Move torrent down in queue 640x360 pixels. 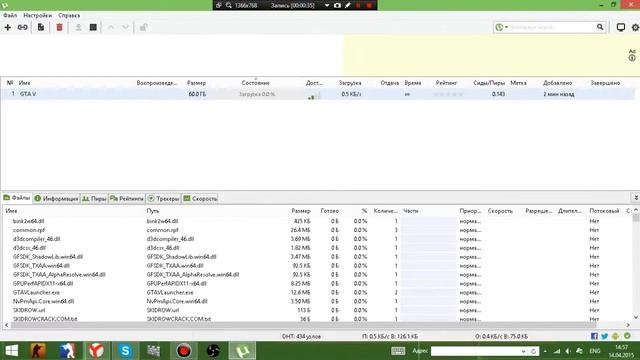coord(125,27)
